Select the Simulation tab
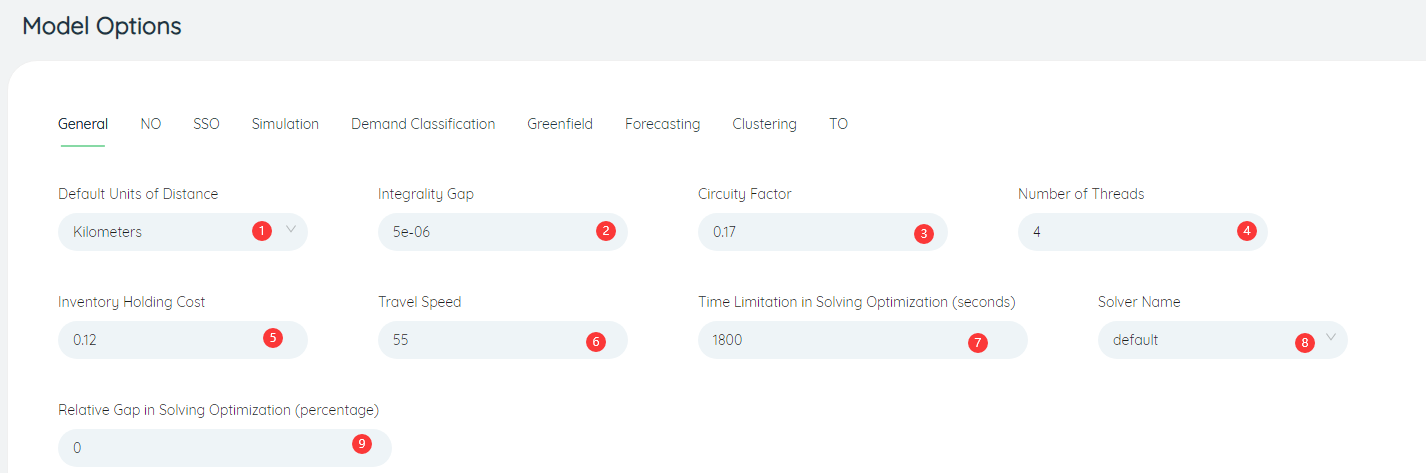 [x=285, y=124]
